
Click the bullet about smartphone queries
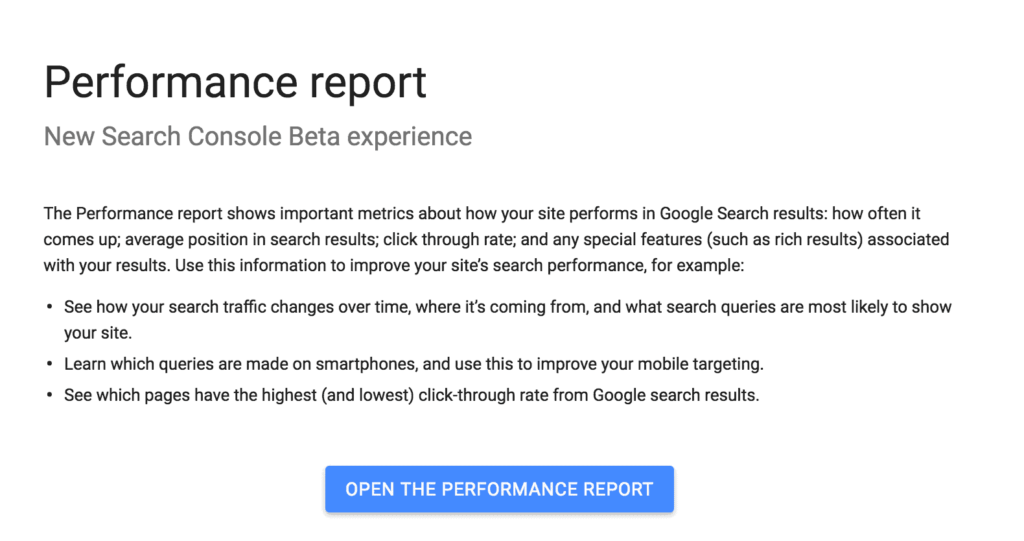(x=413, y=364)
